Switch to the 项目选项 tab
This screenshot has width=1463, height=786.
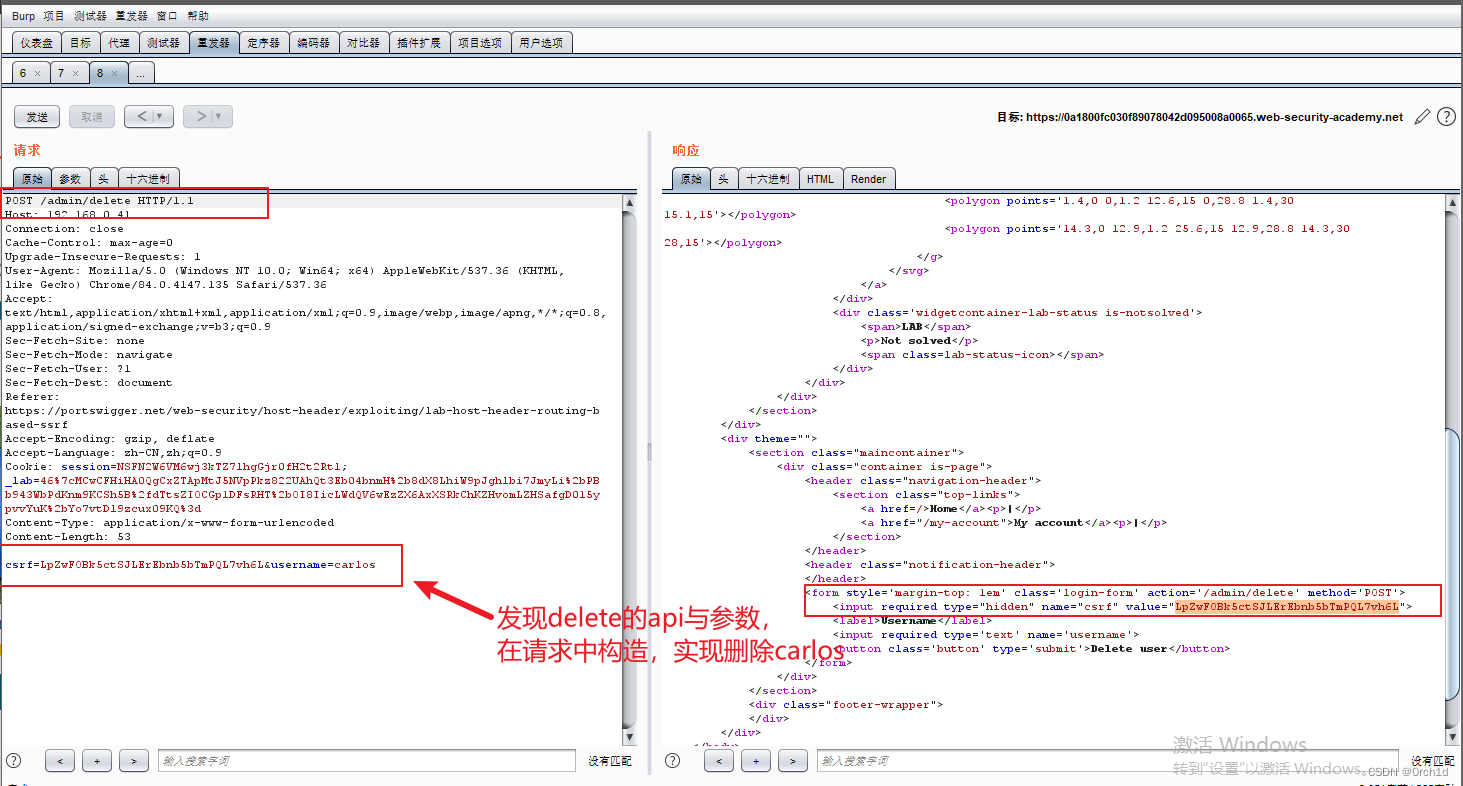point(480,43)
